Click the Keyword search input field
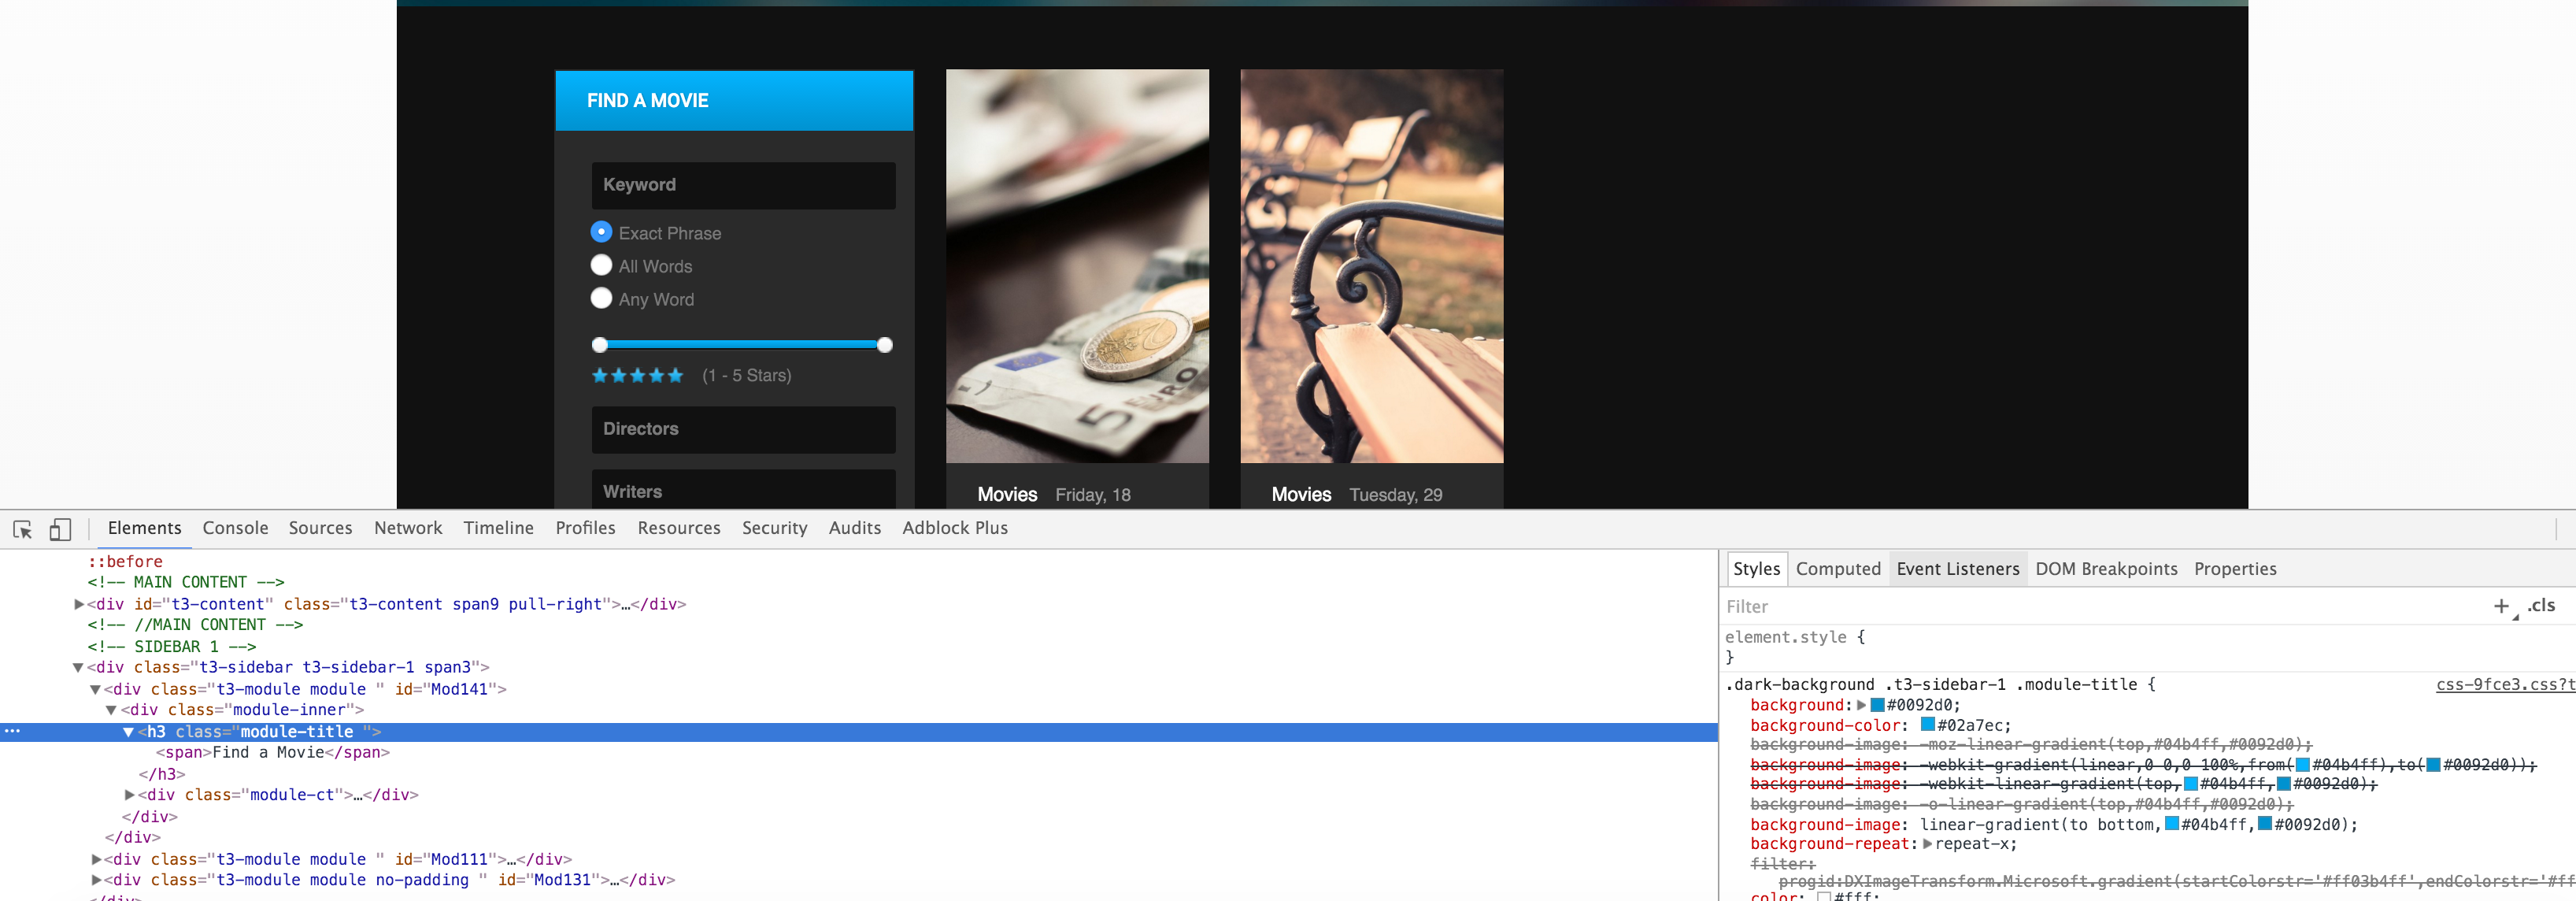 point(743,185)
